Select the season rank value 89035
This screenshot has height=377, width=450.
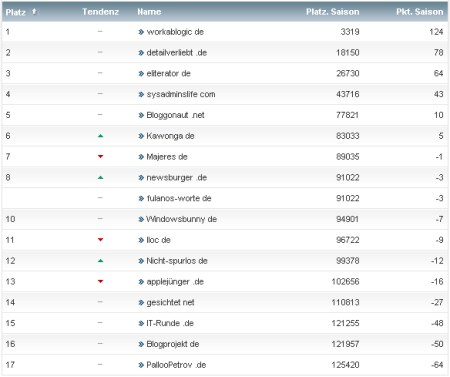pos(348,157)
